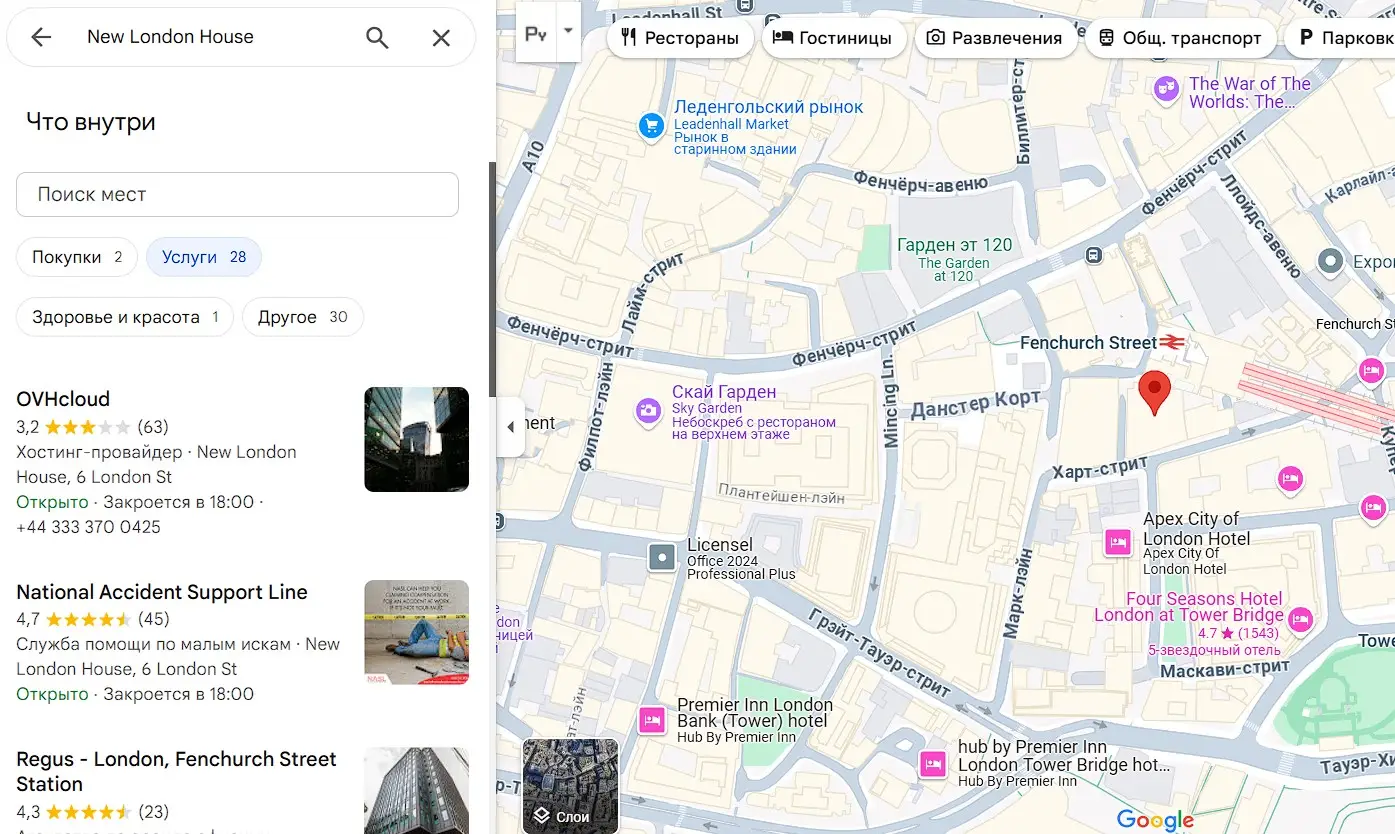Click the Fenchurch Street rail station icon

click(1173, 342)
